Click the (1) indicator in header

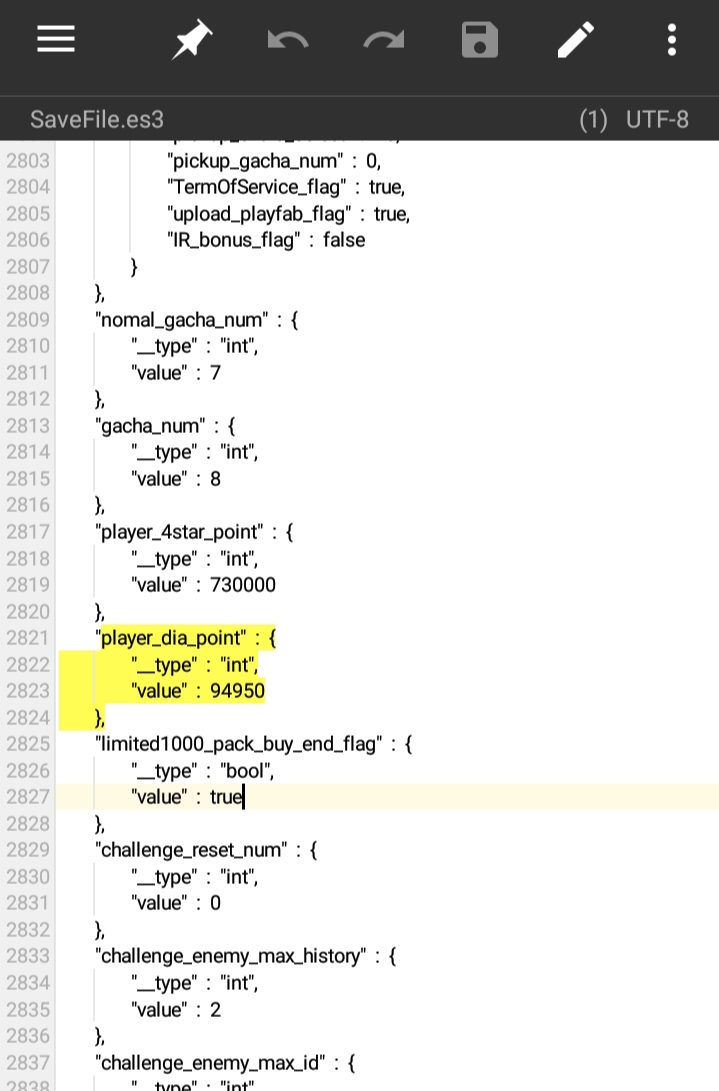[x=593, y=120]
